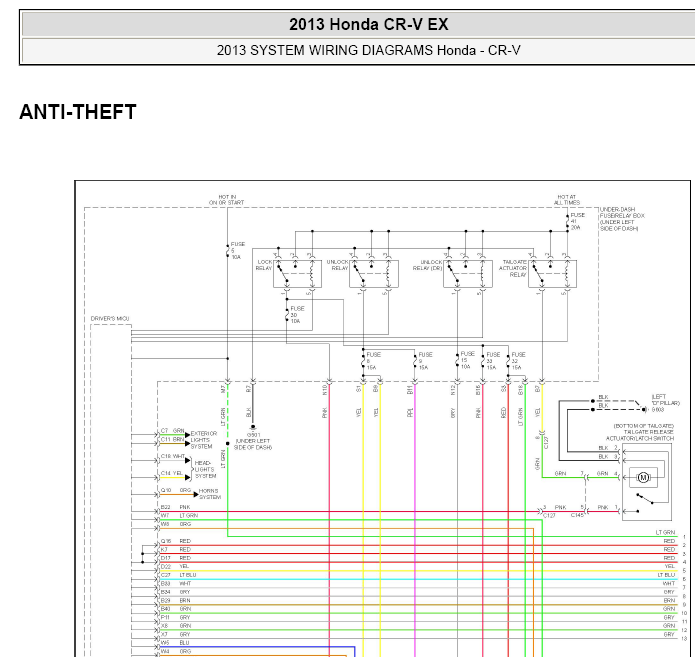Click the "FUSE 41 20A" label

pos(578,221)
